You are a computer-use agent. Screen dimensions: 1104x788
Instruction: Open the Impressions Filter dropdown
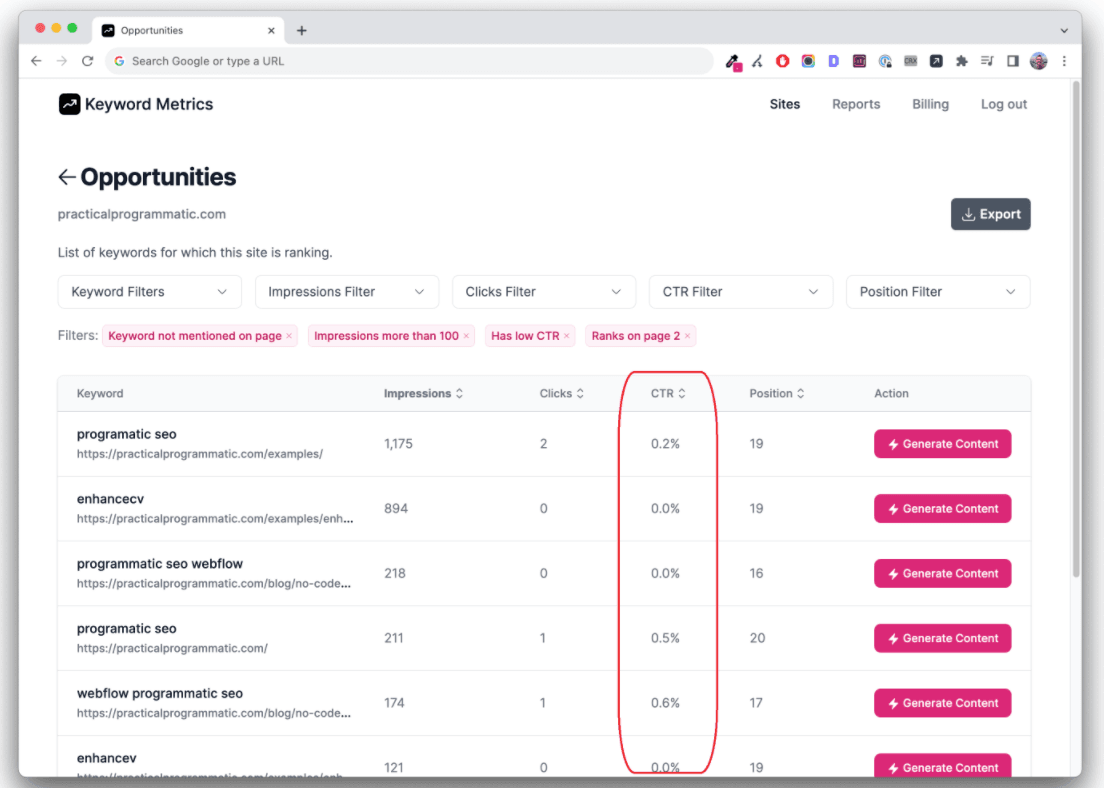(x=346, y=292)
